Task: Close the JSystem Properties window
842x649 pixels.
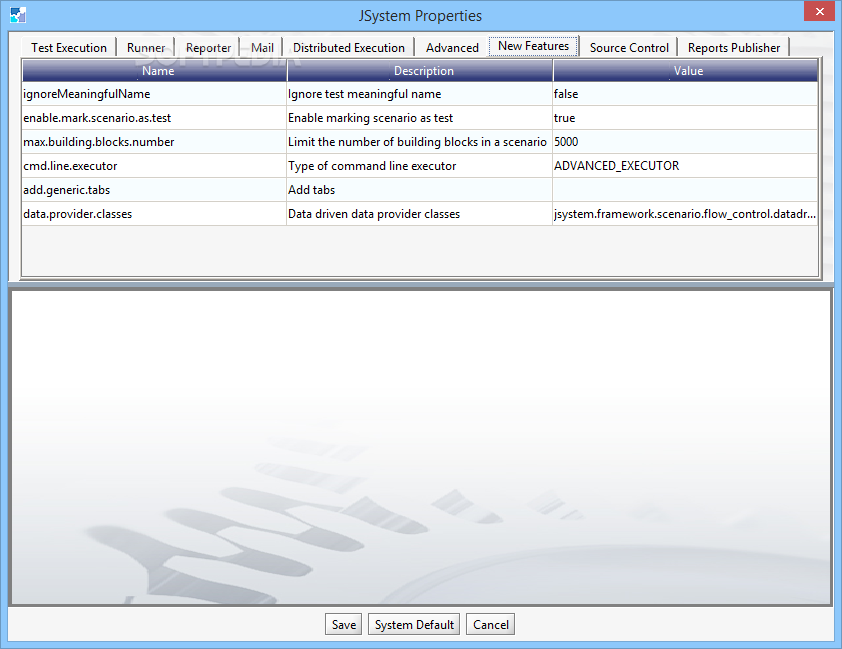Action: click(x=819, y=11)
